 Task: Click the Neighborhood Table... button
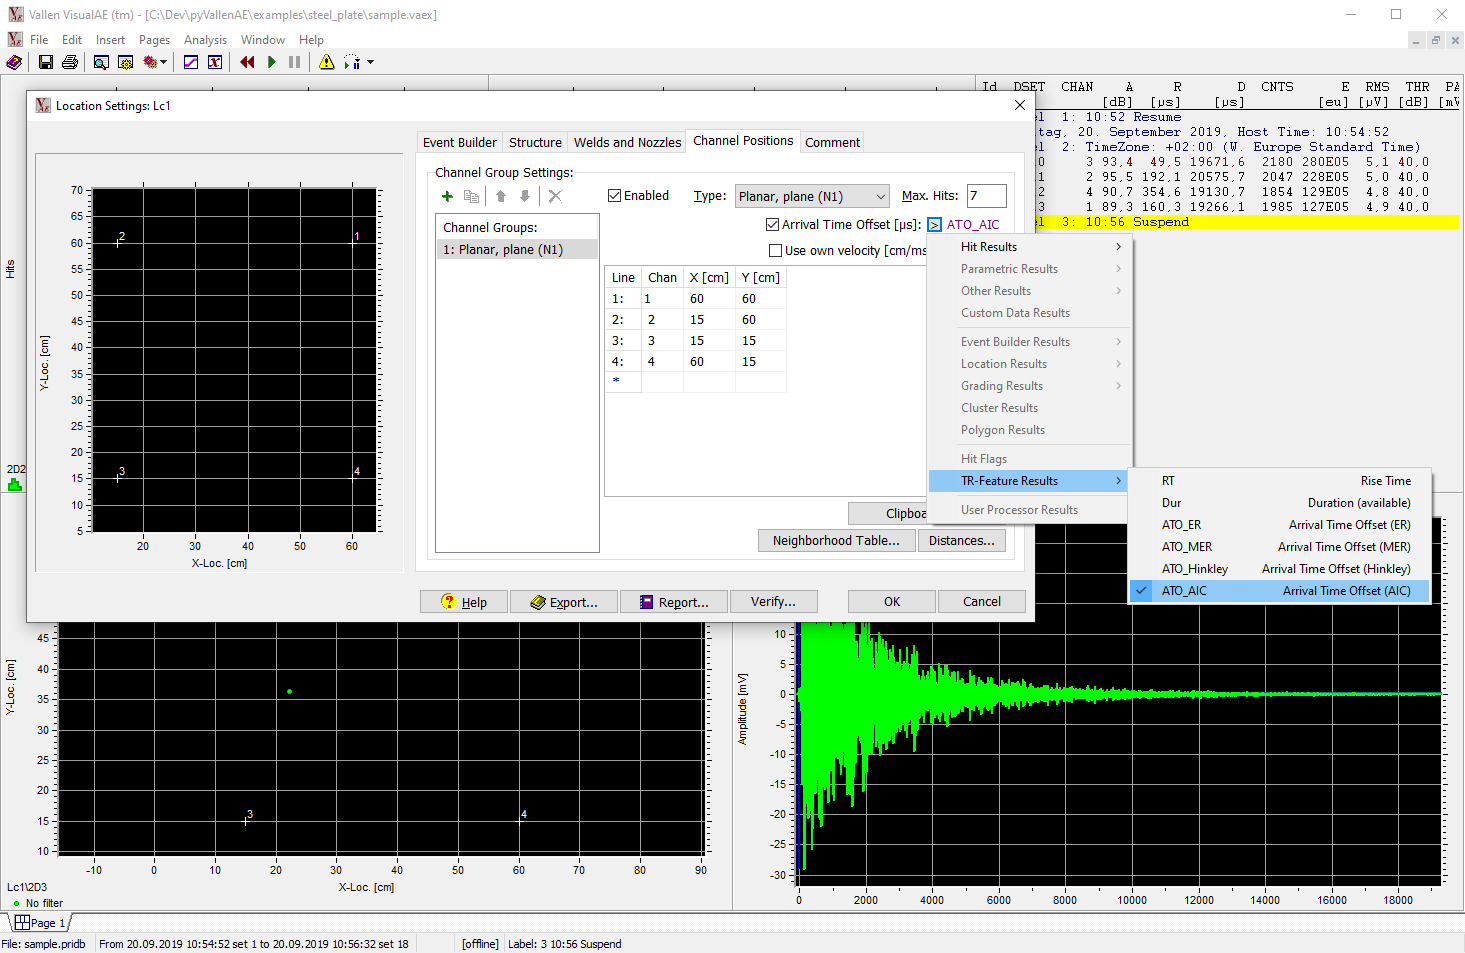coord(836,541)
